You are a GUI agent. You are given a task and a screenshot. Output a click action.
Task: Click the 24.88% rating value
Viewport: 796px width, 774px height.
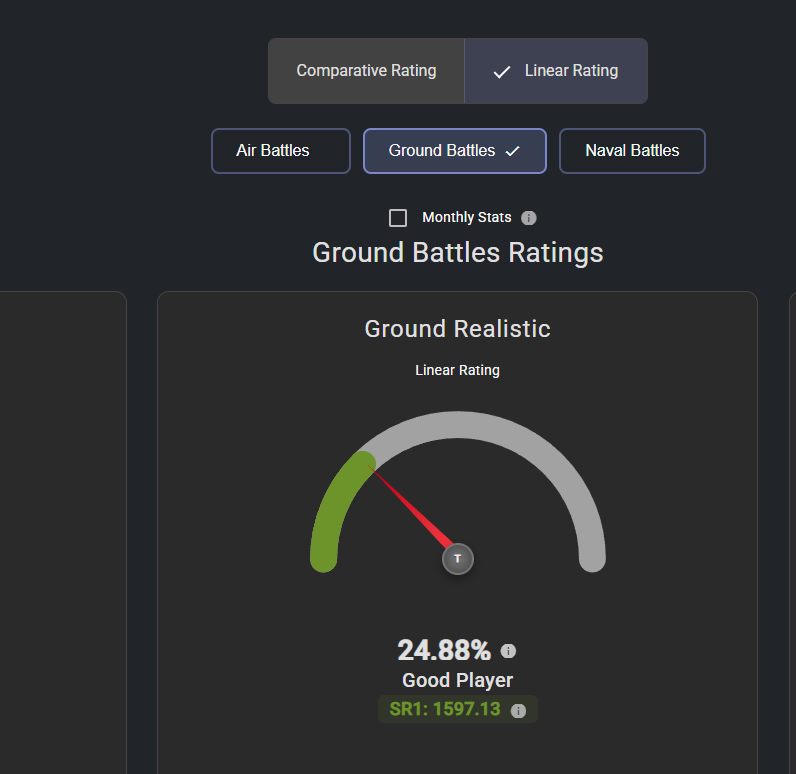point(444,650)
